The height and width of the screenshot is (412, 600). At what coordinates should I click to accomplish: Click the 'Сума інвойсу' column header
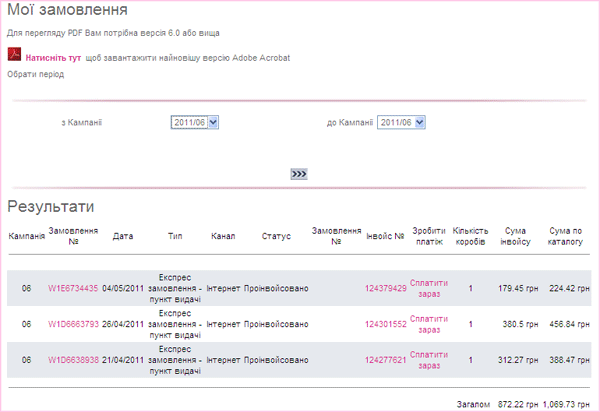click(x=515, y=236)
